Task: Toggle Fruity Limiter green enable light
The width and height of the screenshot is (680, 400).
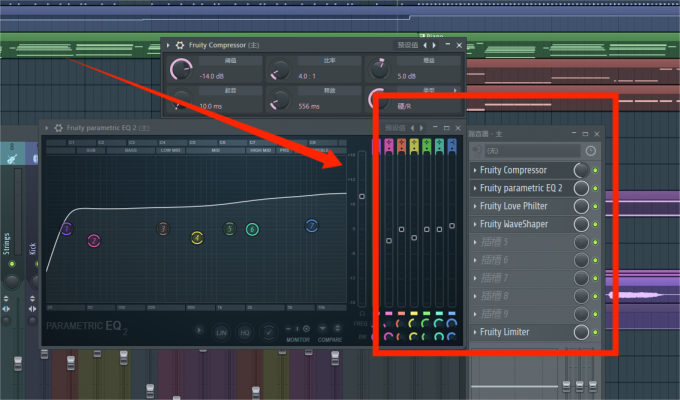Action: (x=595, y=332)
